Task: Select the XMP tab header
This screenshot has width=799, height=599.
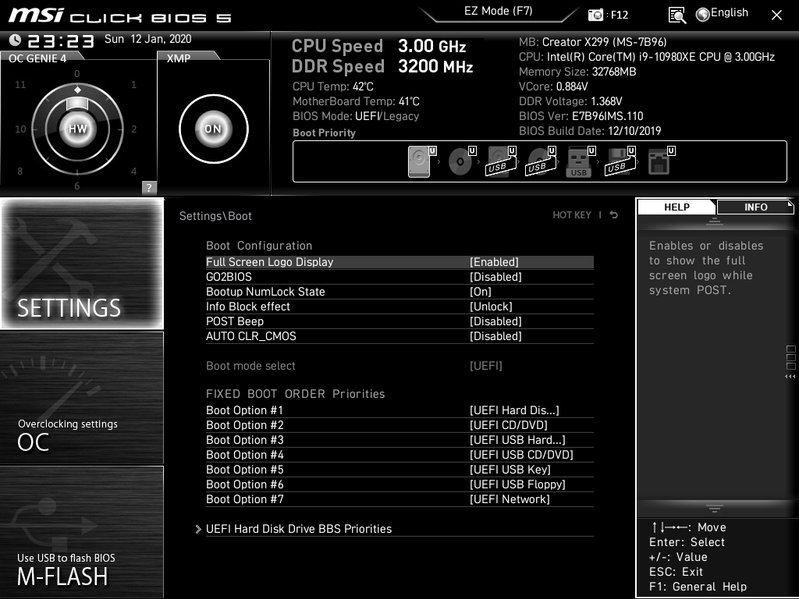Action: point(178,58)
